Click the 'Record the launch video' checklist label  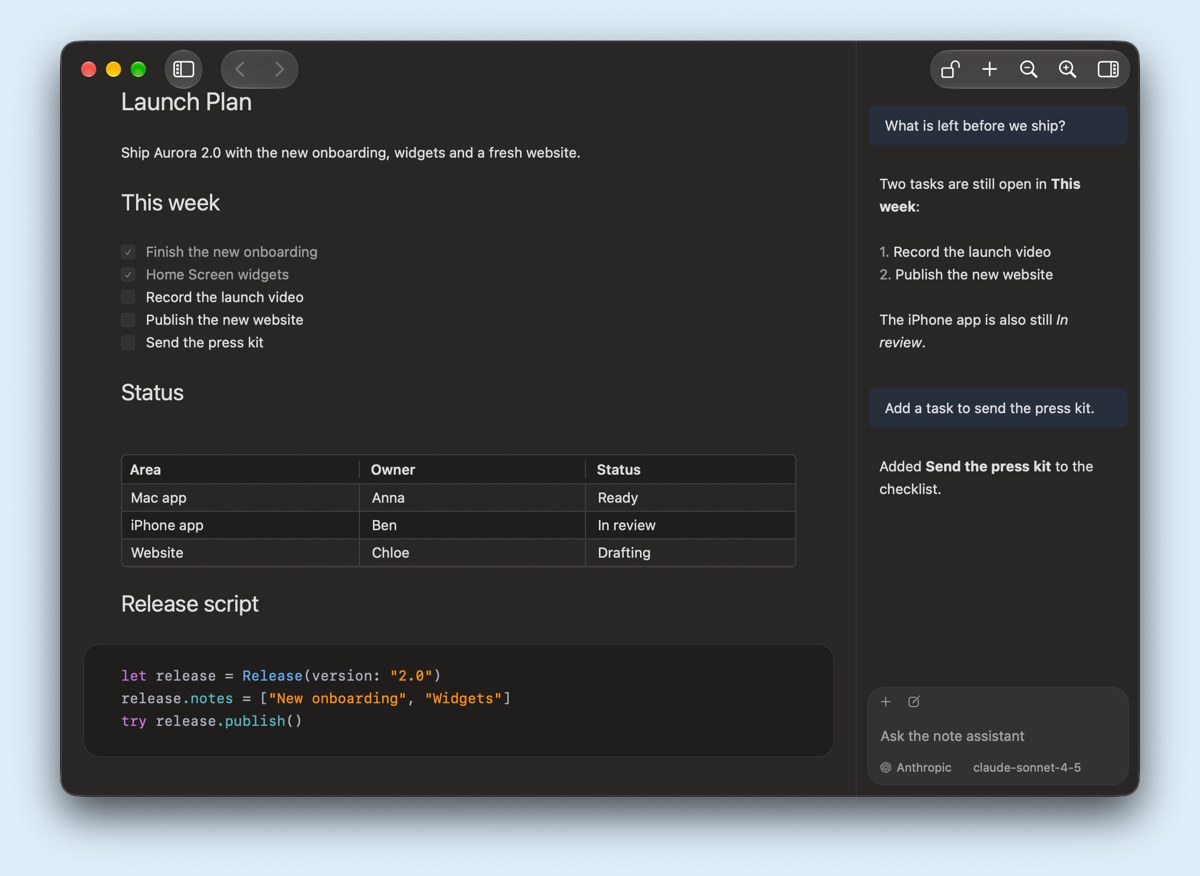(225, 297)
